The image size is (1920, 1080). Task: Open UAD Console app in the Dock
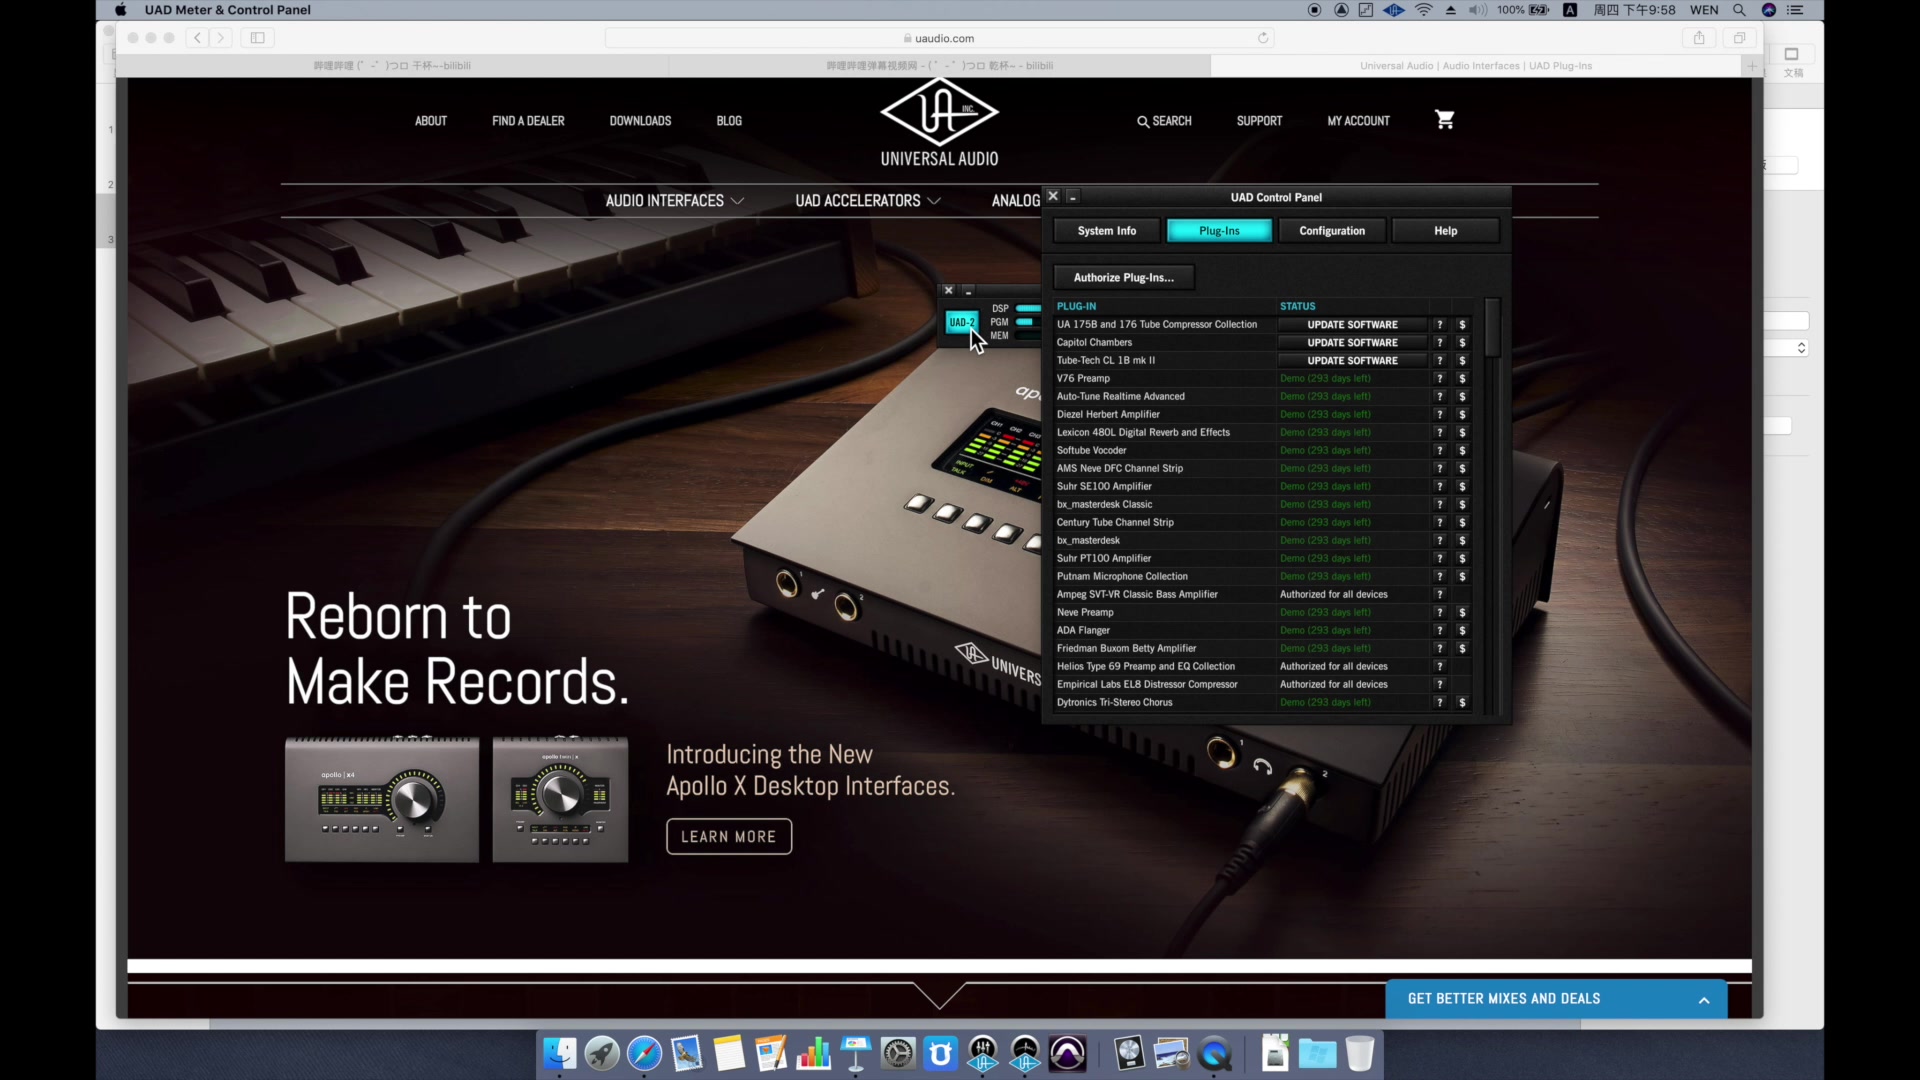(983, 1054)
